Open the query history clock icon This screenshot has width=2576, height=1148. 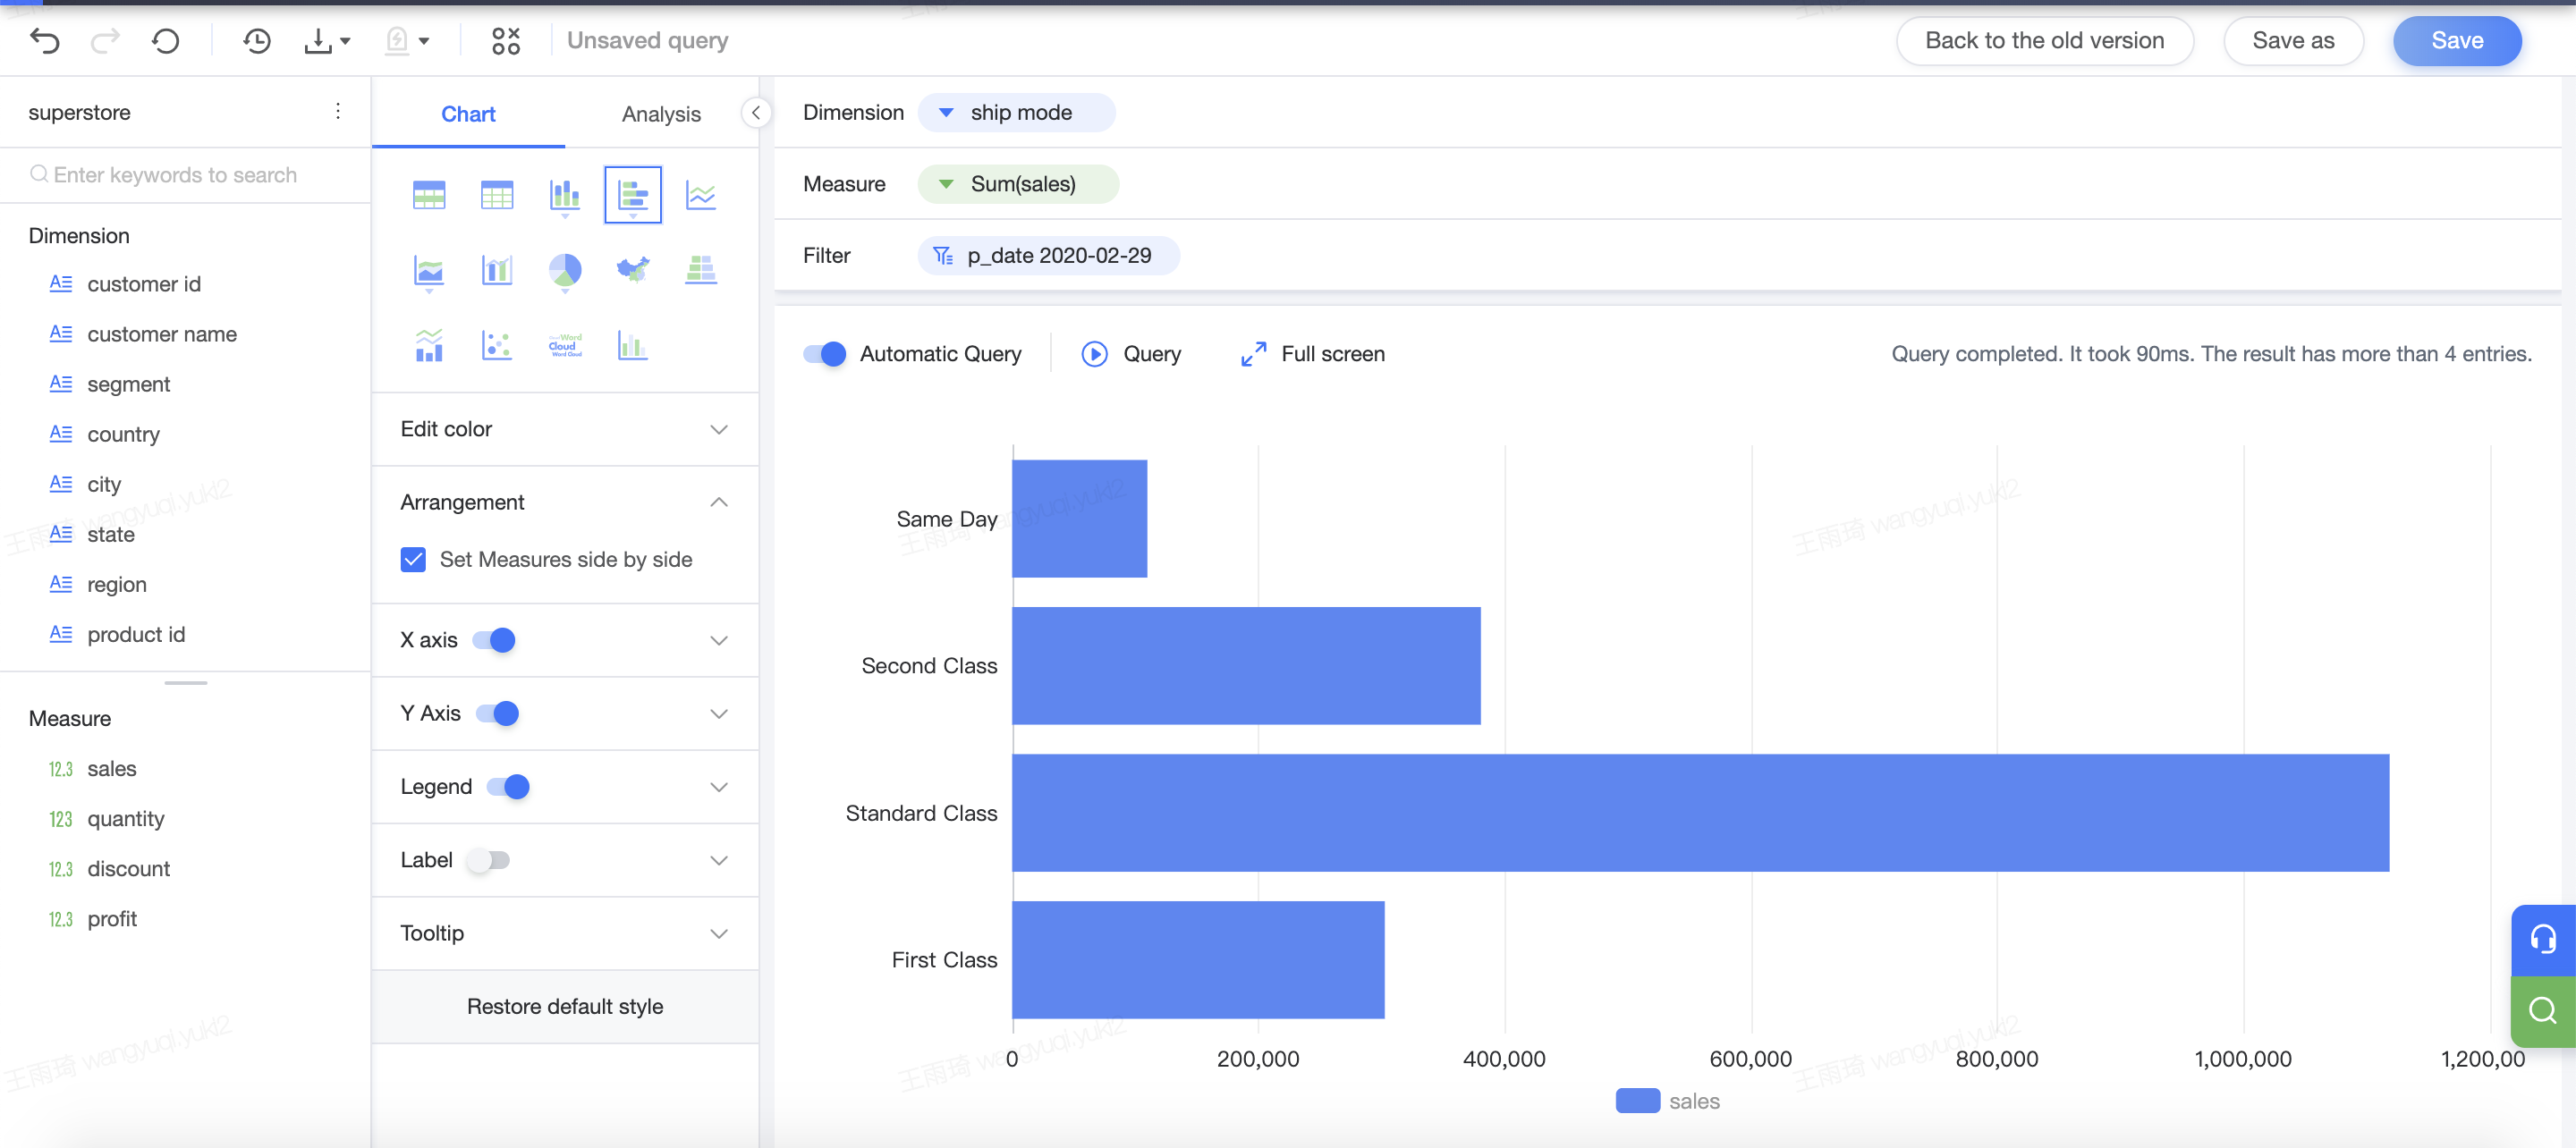(x=257, y=40)
